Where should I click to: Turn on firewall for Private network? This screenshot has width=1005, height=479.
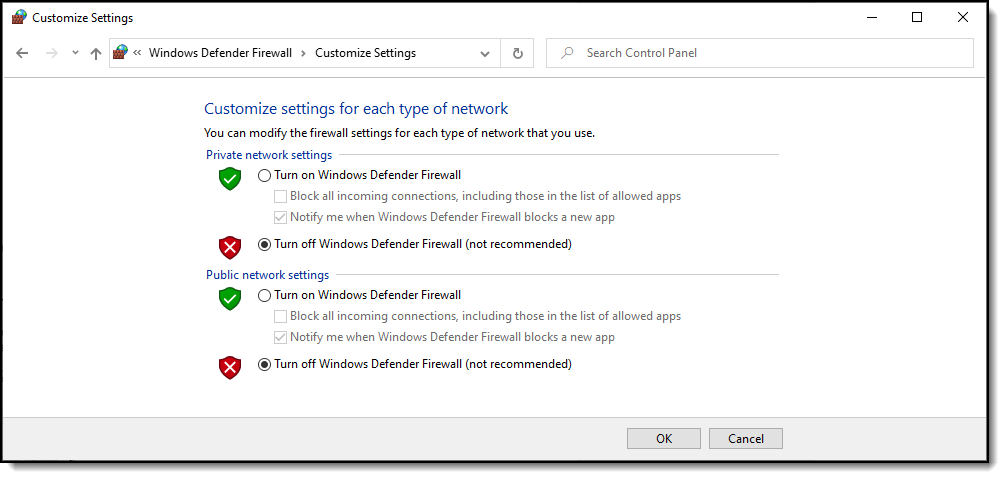(264, 175)
